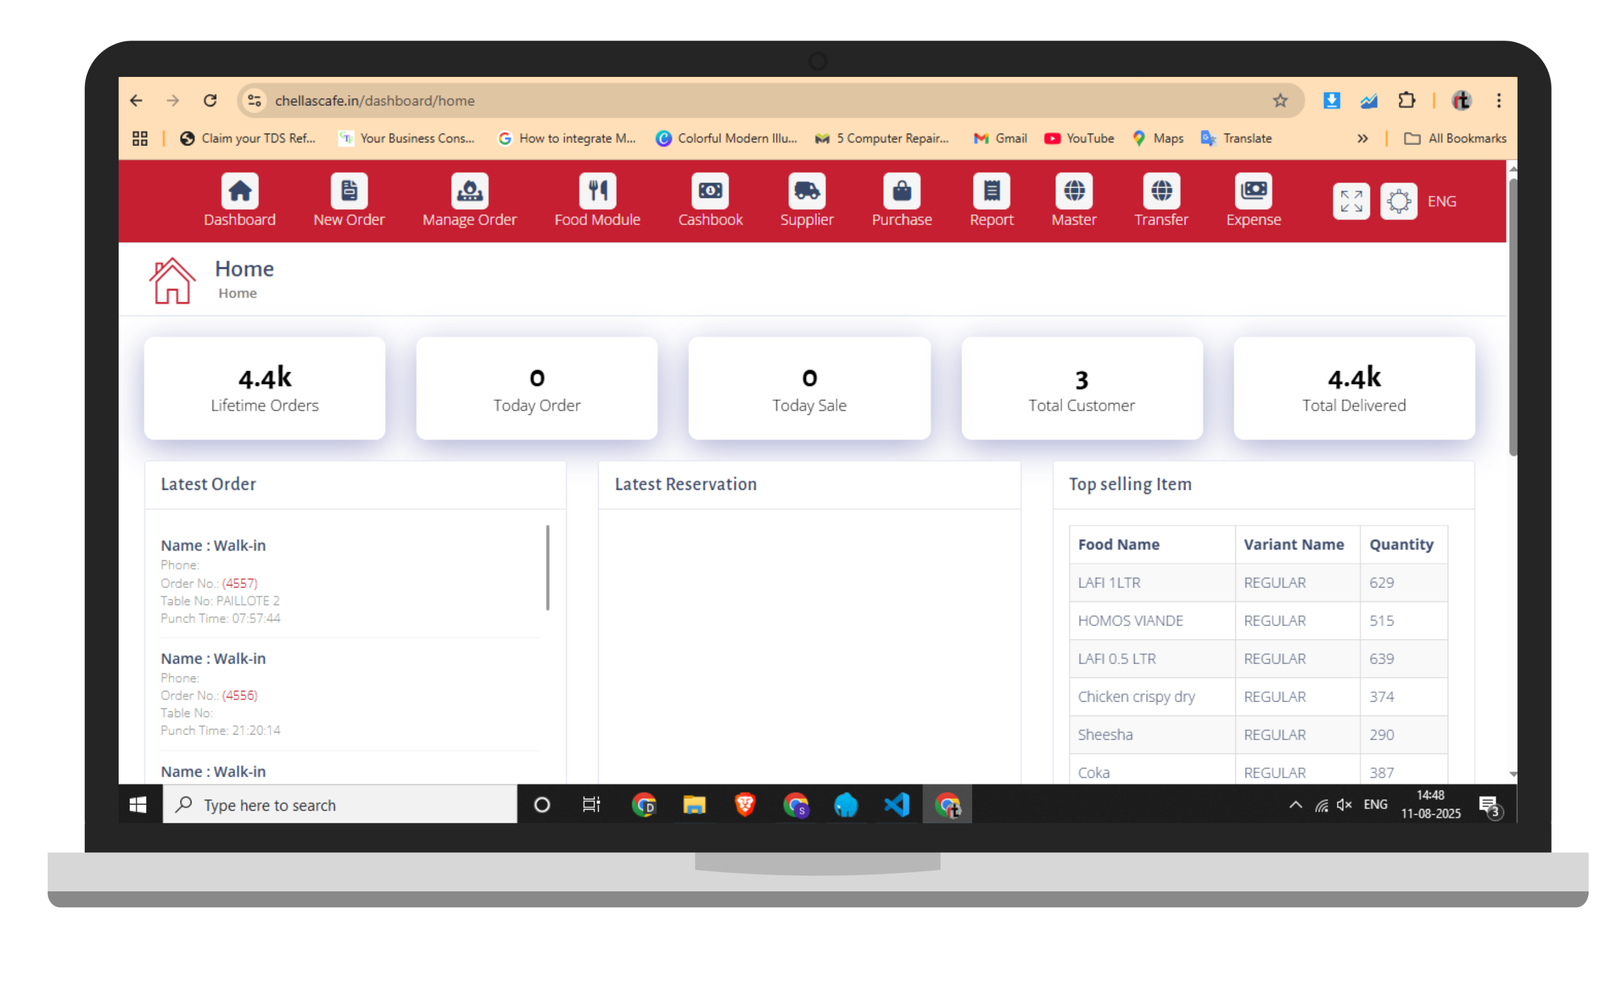
Task: Open the Transfer menu
Action: (x=1161, y=201)
